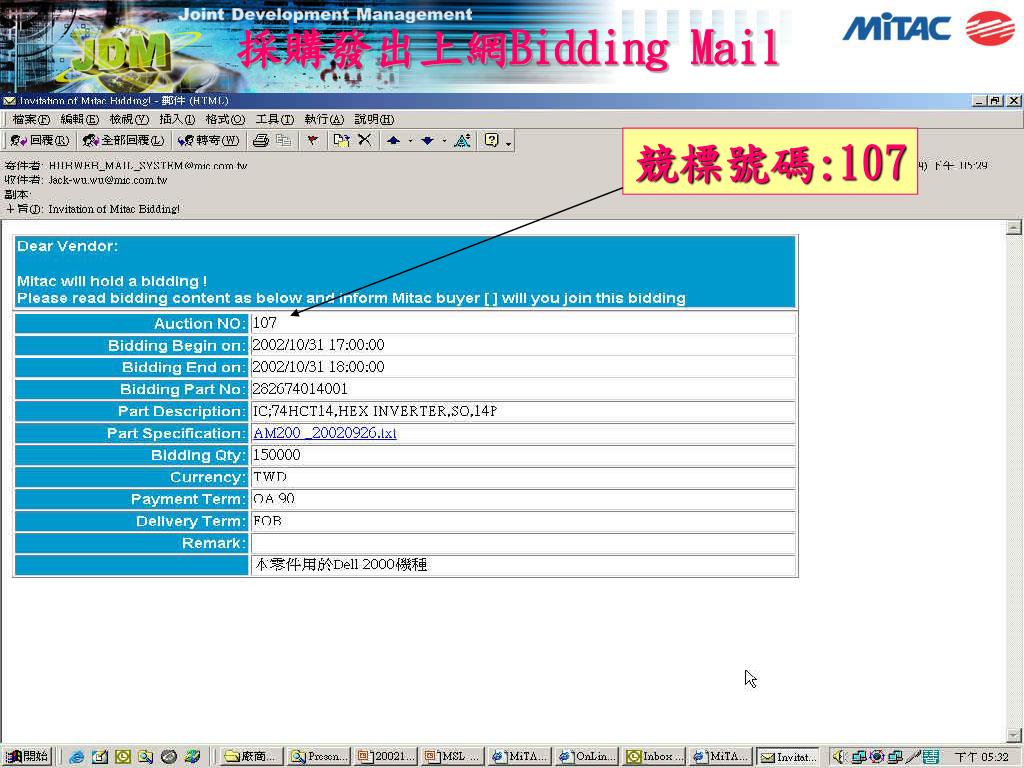Click remark text about Dell 2000

point(341,565)
